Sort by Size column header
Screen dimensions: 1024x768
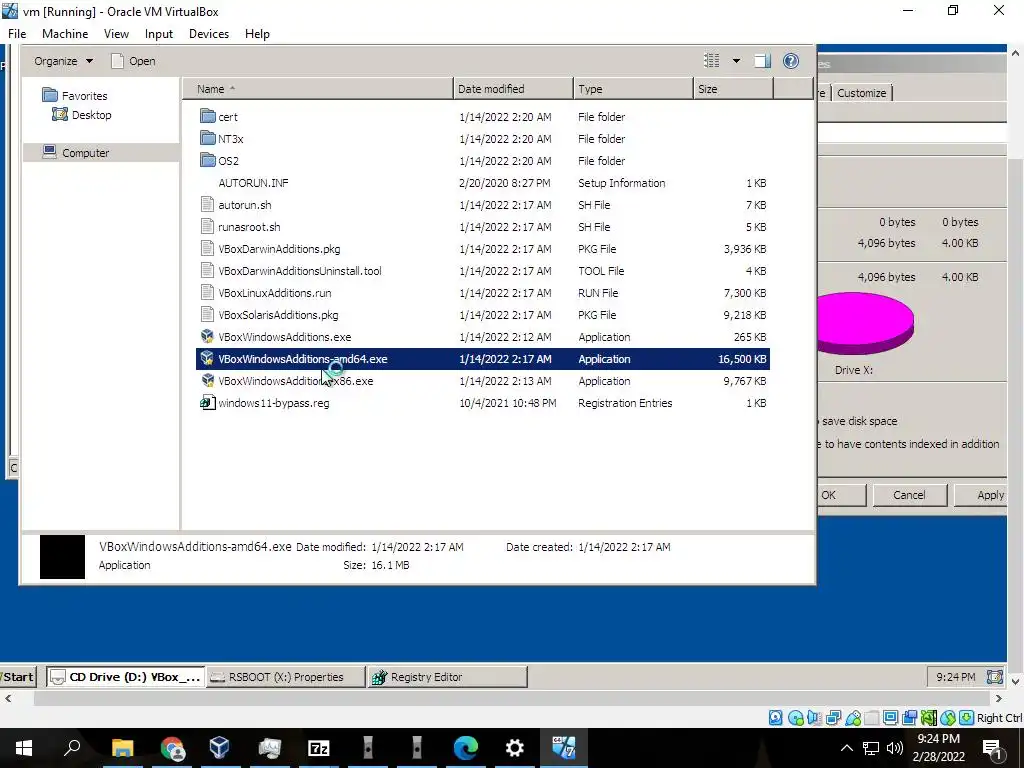point(733,89)
